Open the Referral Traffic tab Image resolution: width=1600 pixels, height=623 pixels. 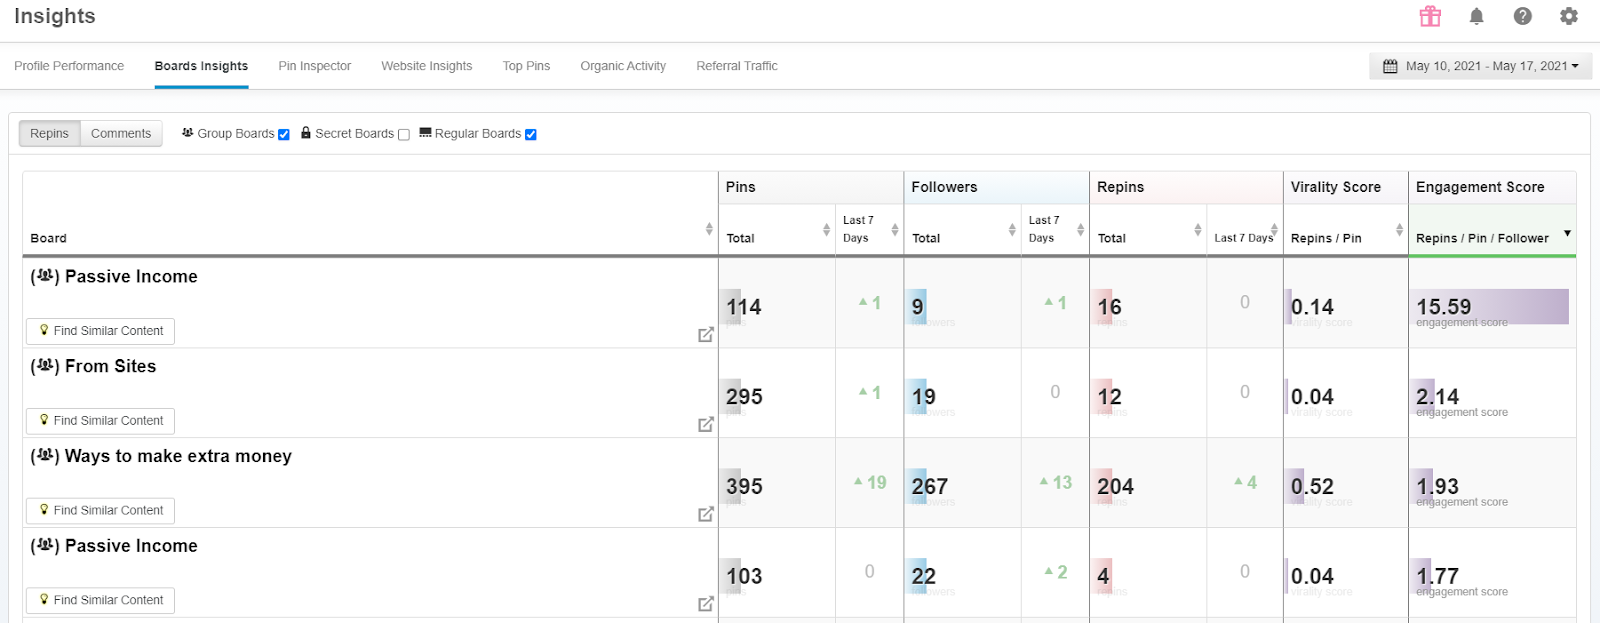[x=736, y=66]
